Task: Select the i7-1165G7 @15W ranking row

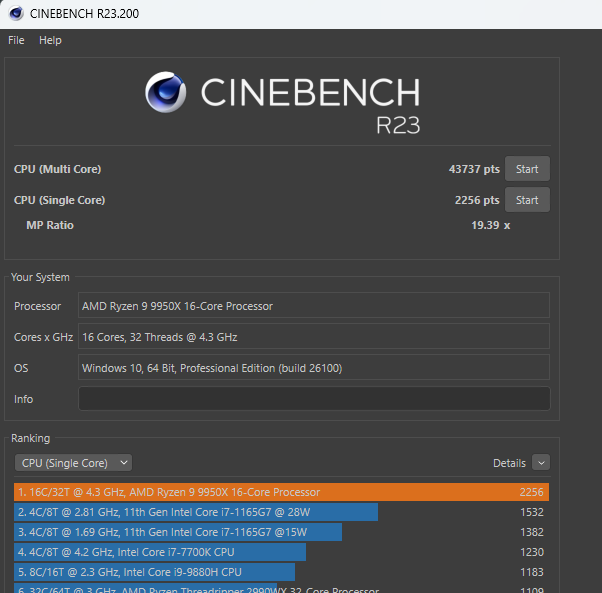Action: (281, 532)
